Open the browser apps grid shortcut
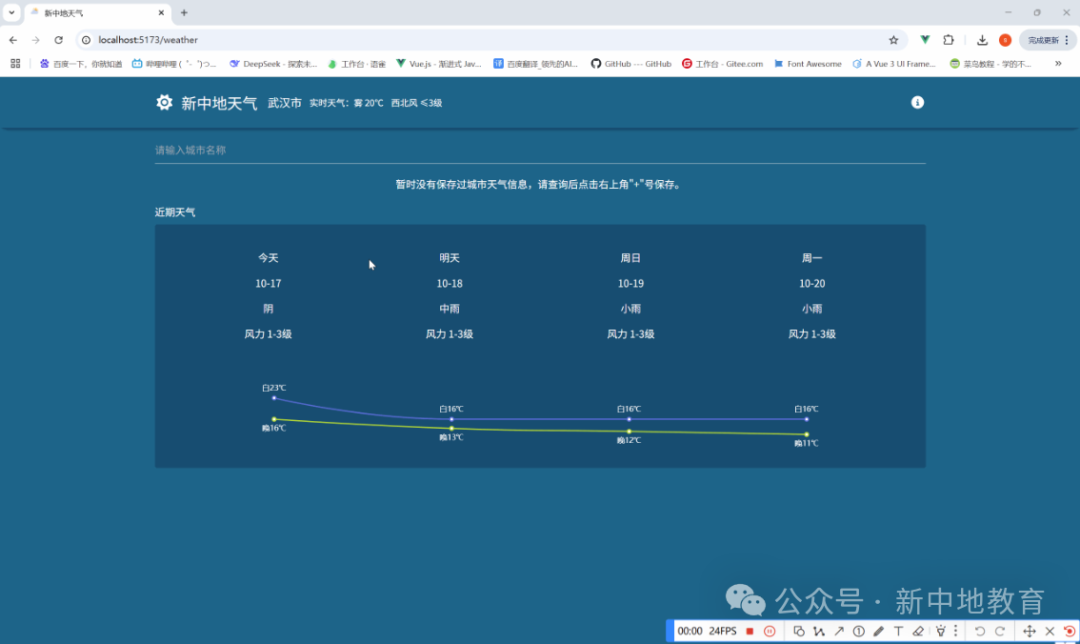Image resolution: width=1080 pixels, height=644 pixels. pos(15,63)
